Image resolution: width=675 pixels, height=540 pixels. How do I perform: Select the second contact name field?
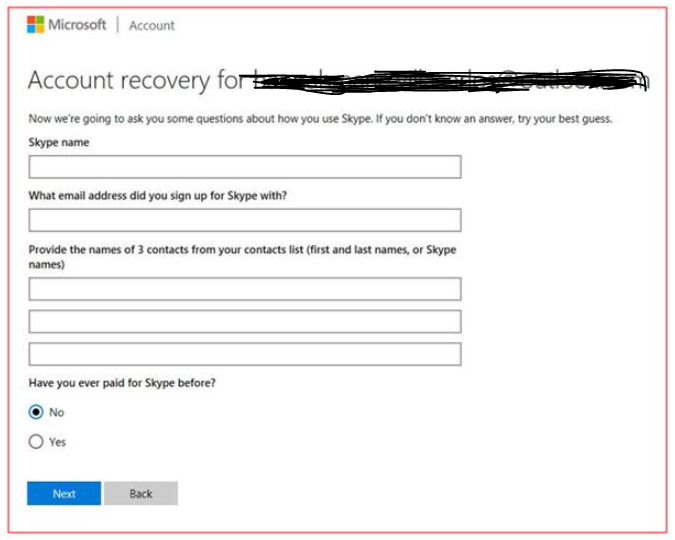click(x=245, y=322)
